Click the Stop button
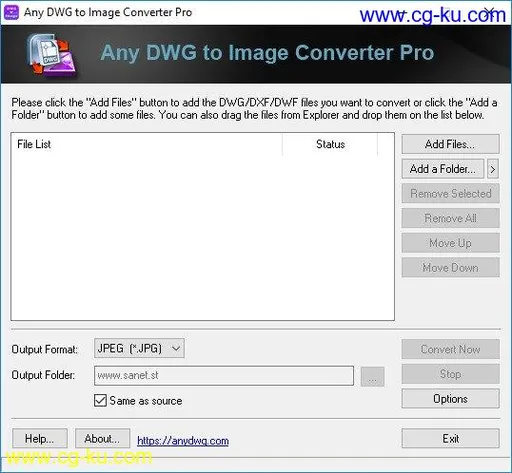Screen dimensions: 512x473 pyautogui.click(x=450, y=374)
